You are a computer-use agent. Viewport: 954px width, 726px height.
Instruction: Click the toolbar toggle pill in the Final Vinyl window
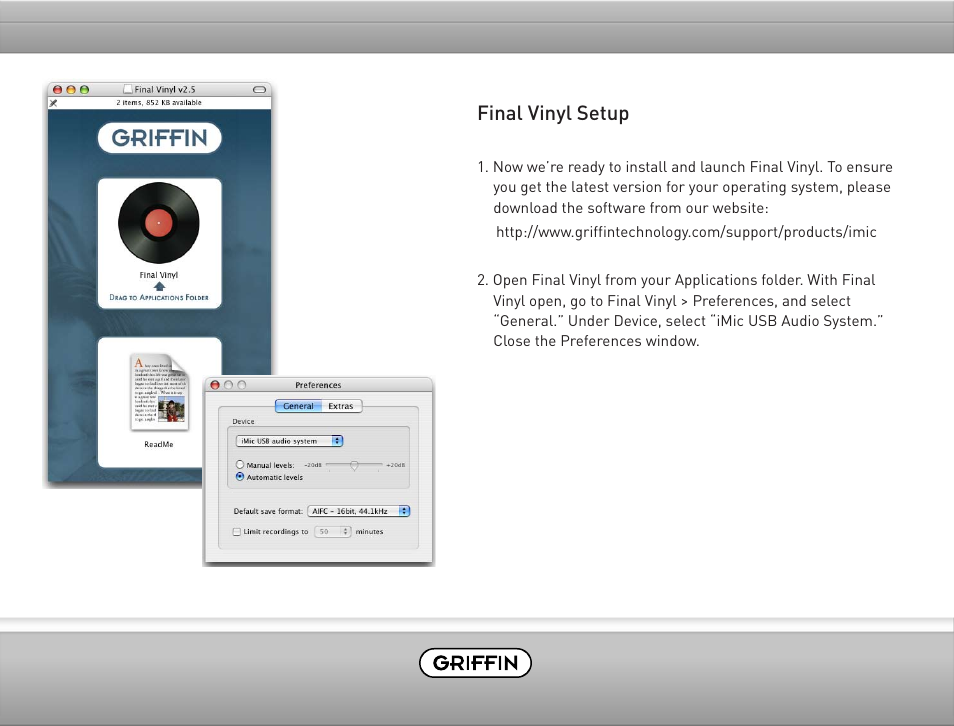(x=259, y=89)
